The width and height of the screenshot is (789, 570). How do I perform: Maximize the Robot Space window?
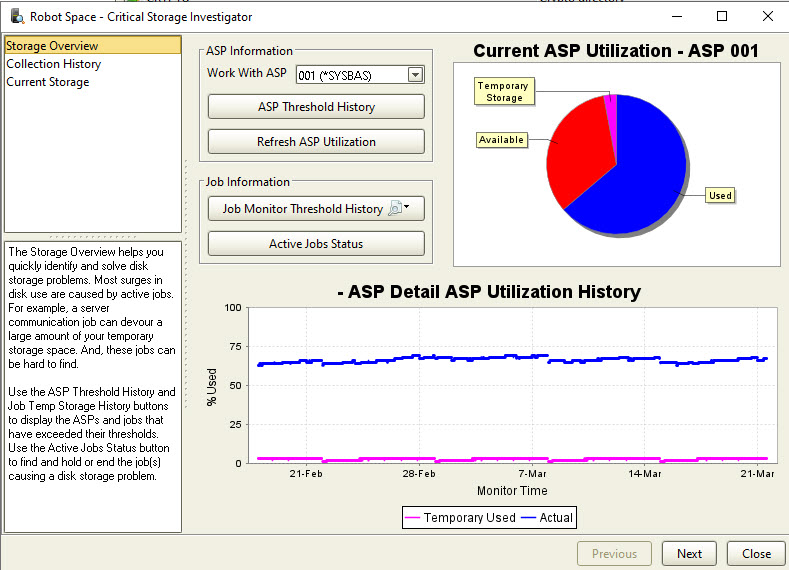point(722,16)
